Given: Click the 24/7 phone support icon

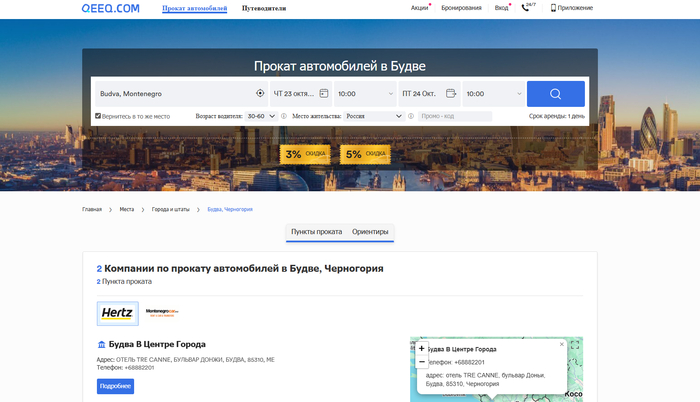Looking at the screenshot, I should point(527,7).
